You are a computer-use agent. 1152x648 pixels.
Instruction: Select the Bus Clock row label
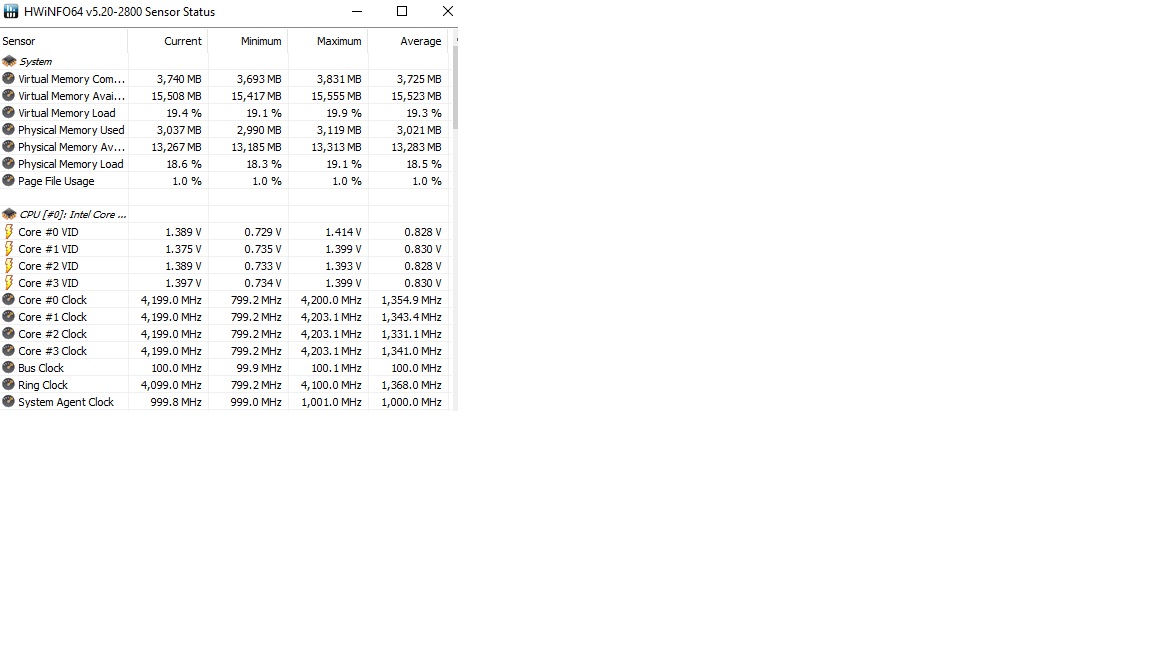point(40,368)
